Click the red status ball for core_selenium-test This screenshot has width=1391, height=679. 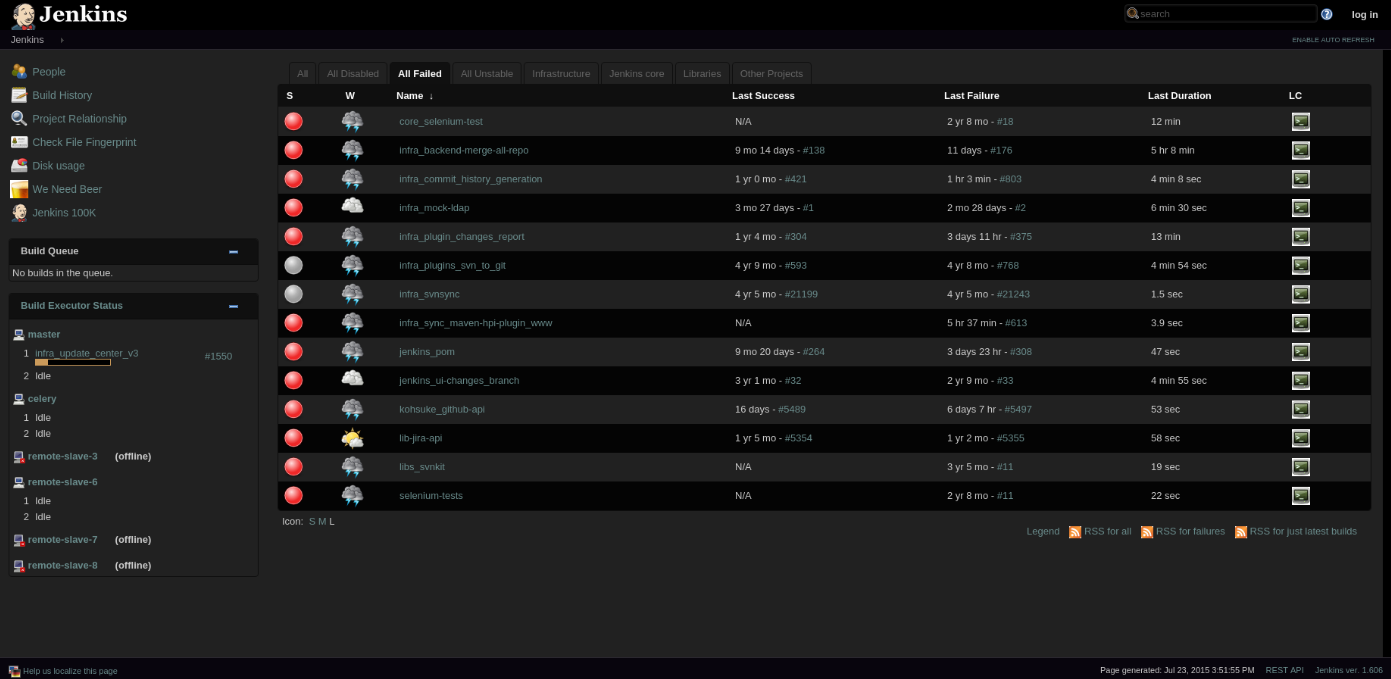click(293, 121)
